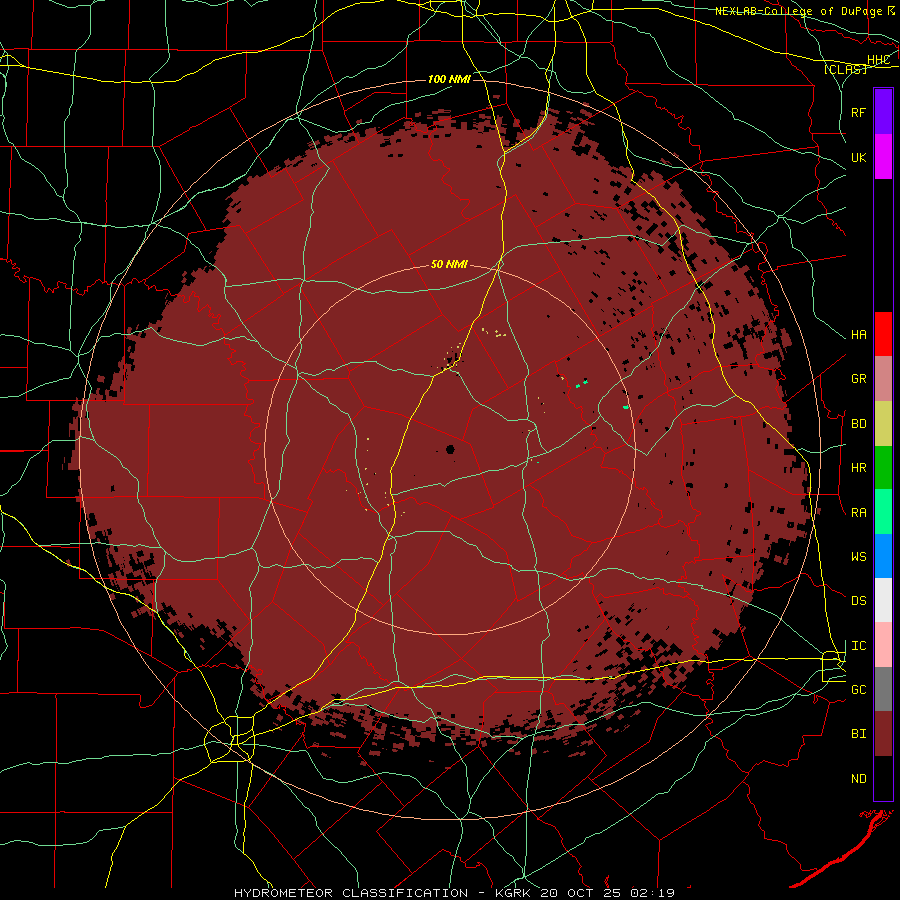Viewport: 900px width, 900px height.
Task: Click the BI dark-red legend swatch
Action: pyautogui.click(x=883, y=734)
